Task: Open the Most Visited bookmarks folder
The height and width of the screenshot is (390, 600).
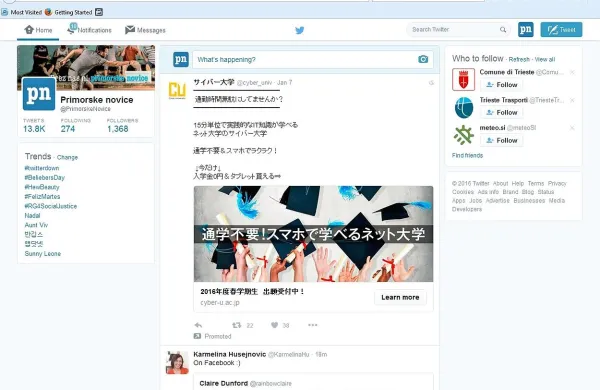Action: click(21, 12)
